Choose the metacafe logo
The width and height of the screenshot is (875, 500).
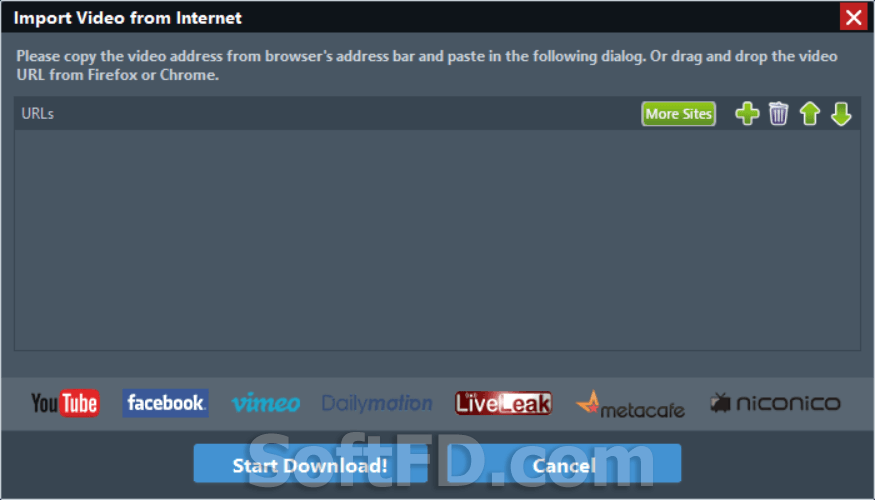point(630,405)
